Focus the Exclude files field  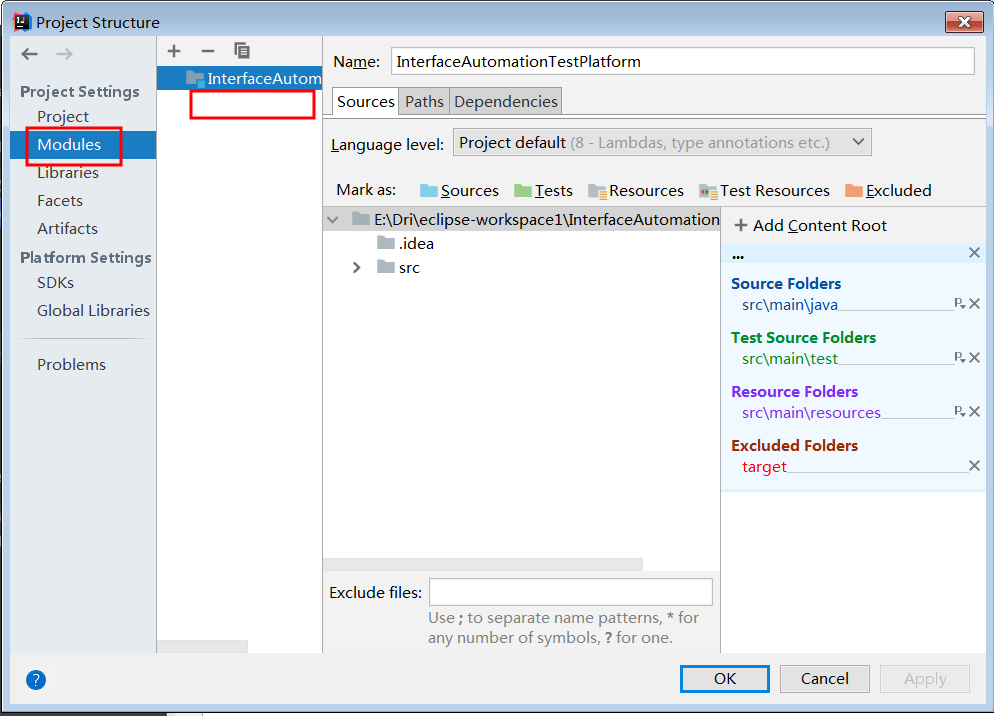[x=571, y=592]
